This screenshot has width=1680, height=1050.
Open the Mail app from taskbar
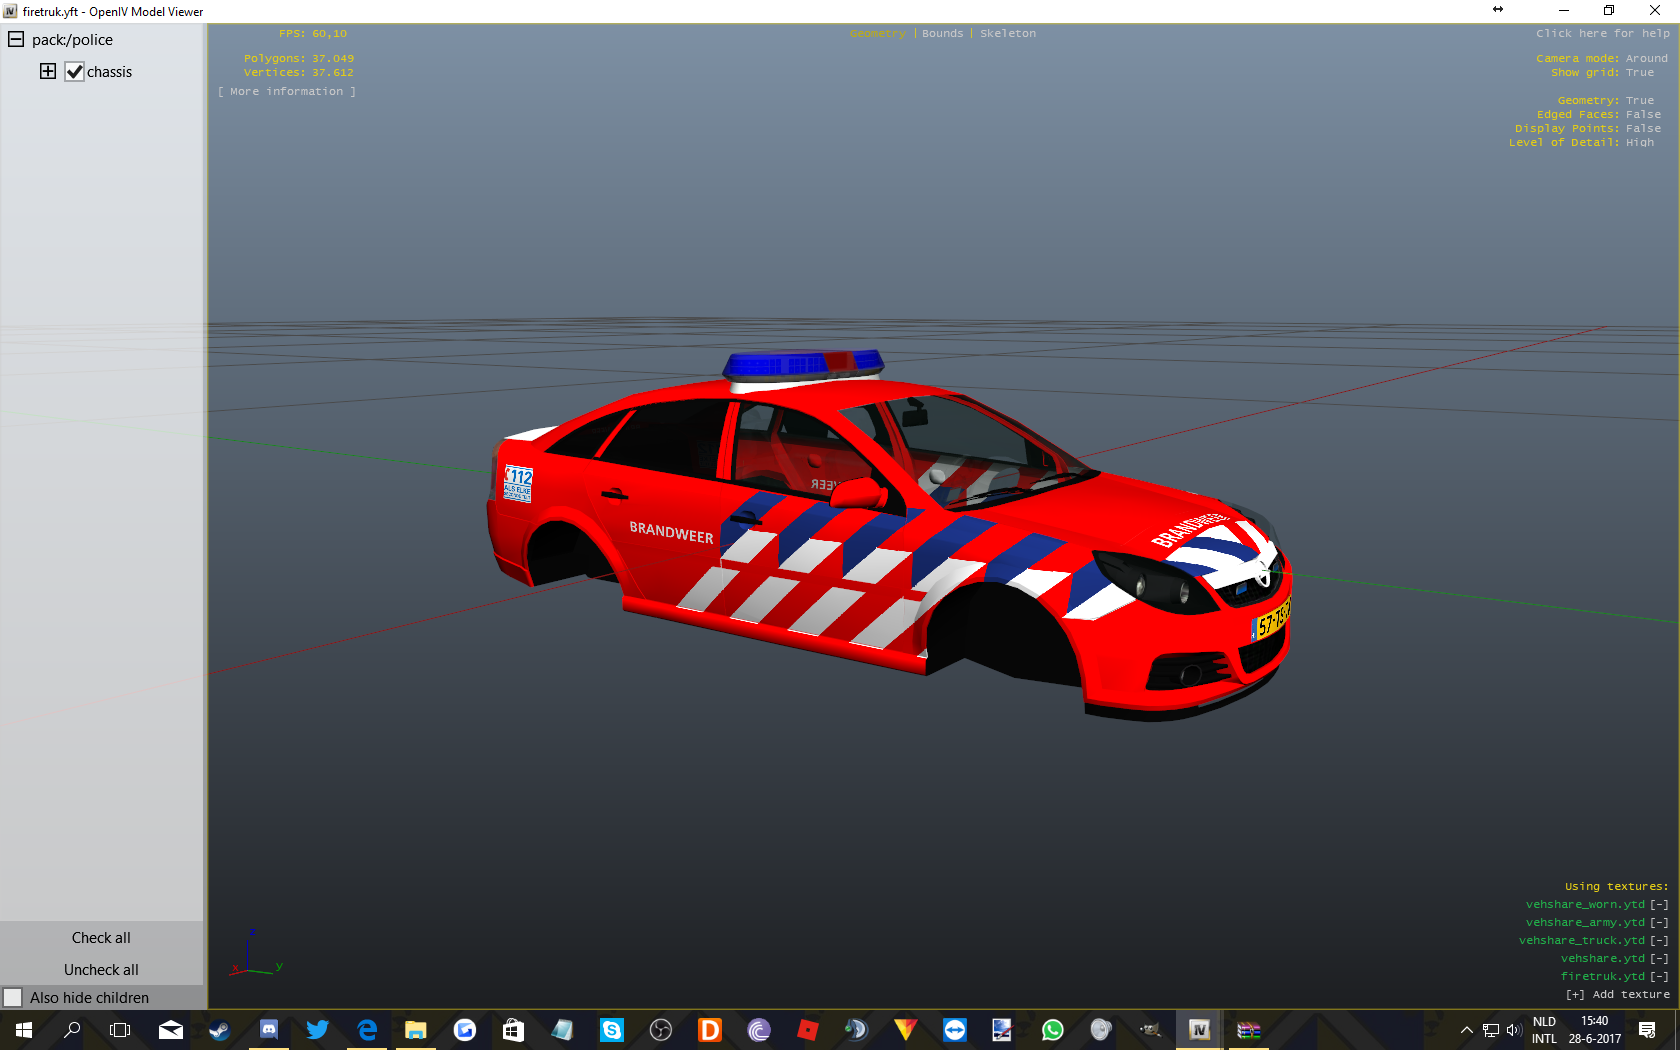point(171,1030)
